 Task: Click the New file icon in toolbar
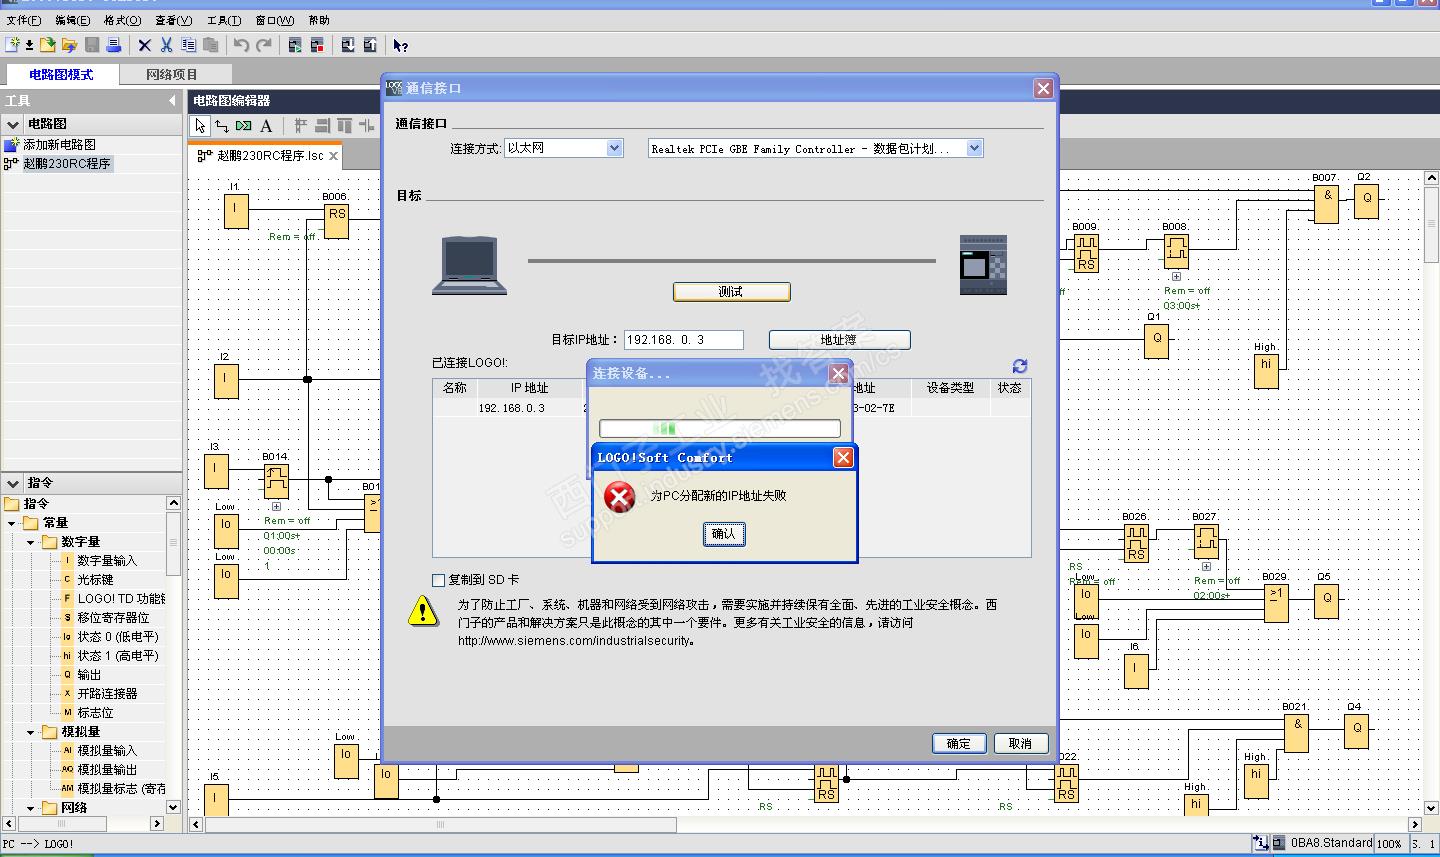click(13, 45)
